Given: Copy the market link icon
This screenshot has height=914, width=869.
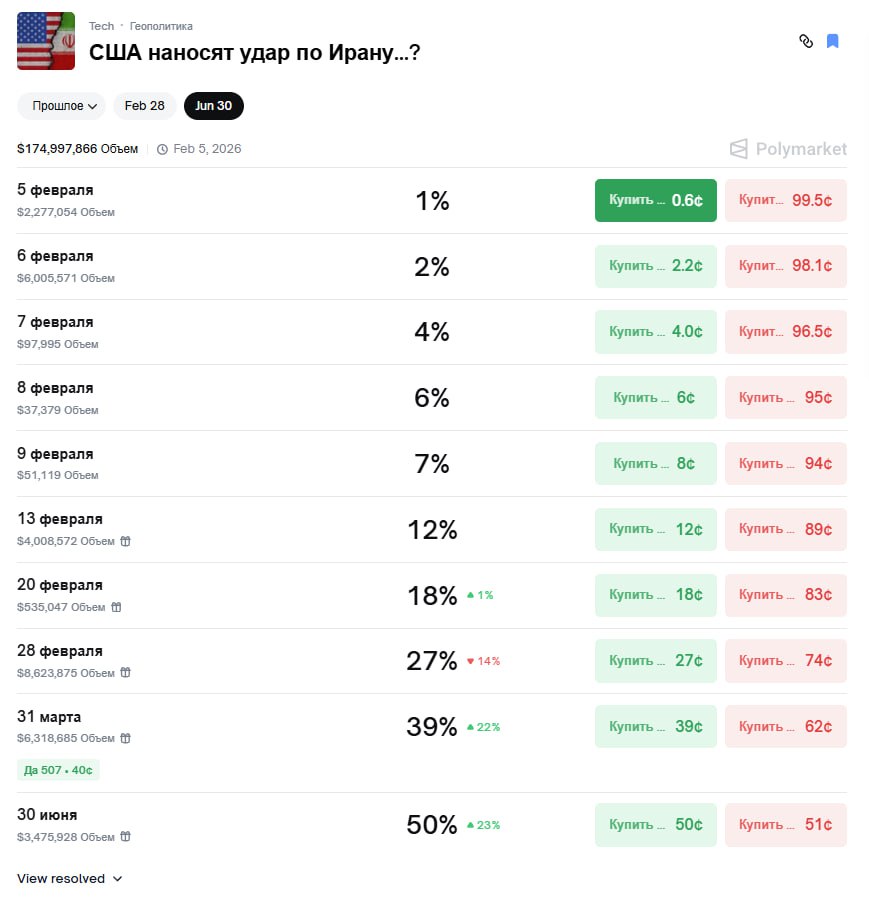Looking at the screenshot, I should click(x=806, y=41).
